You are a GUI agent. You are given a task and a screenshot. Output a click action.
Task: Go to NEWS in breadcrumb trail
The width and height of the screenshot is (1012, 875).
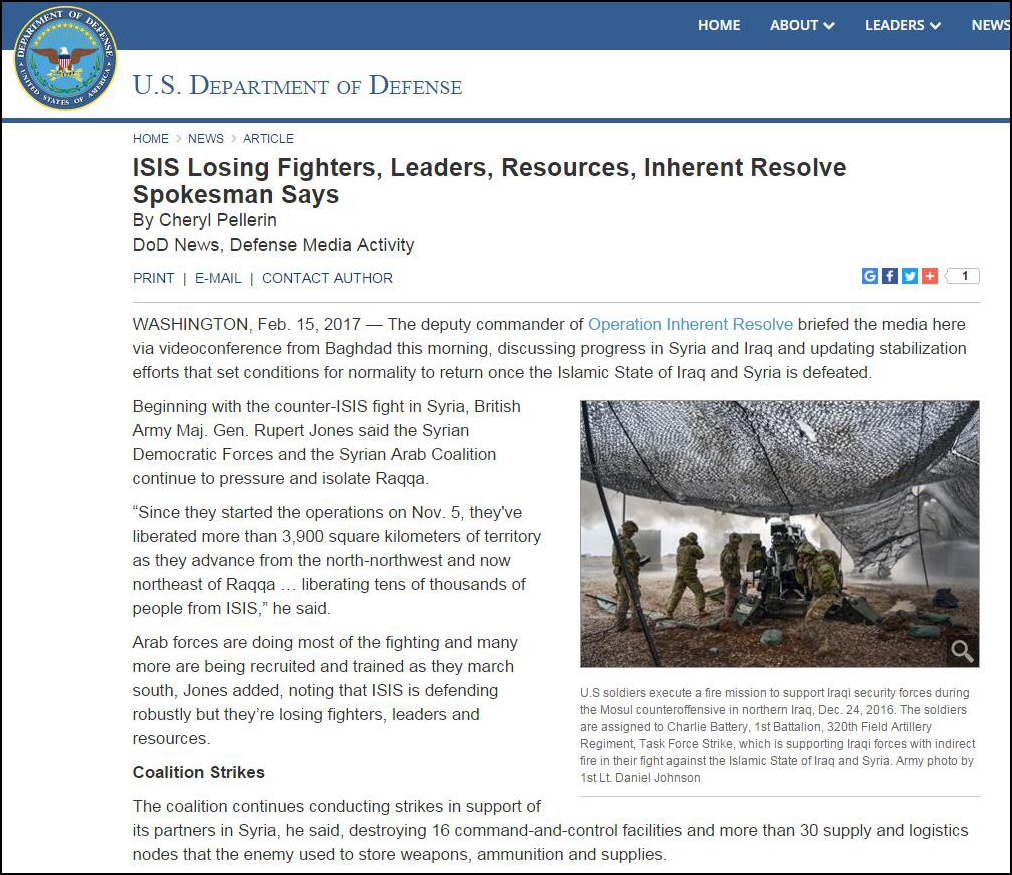[206, 139]
